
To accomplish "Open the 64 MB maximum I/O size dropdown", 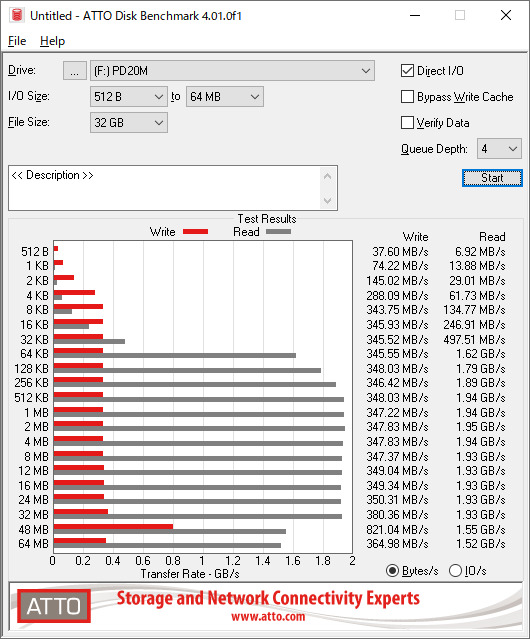I will click(x=225, y=97).
